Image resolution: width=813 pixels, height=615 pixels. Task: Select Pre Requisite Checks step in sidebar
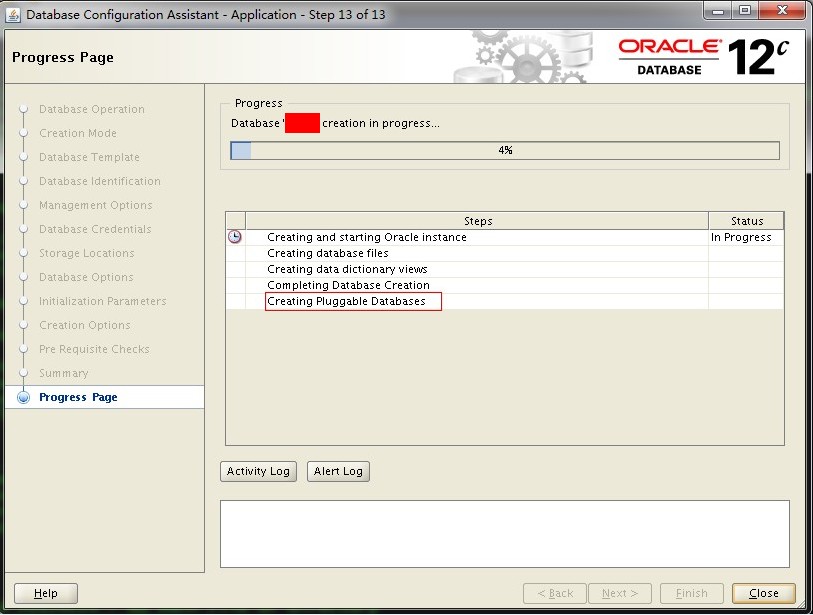pyautogui.click(x=94, y=349)
